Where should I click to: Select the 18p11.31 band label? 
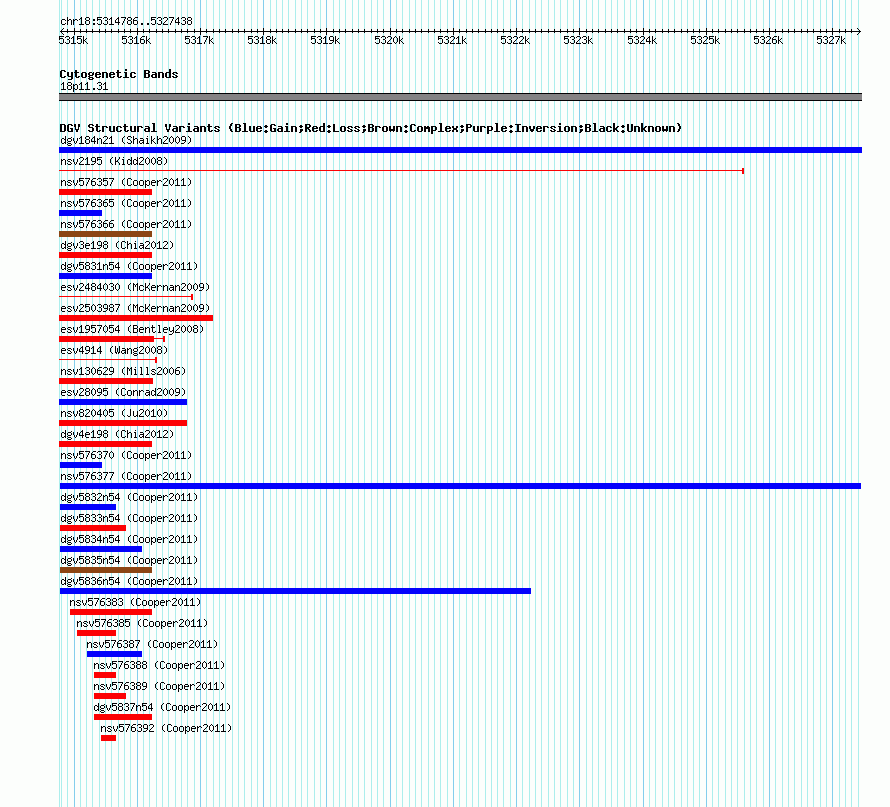(84, 86)
